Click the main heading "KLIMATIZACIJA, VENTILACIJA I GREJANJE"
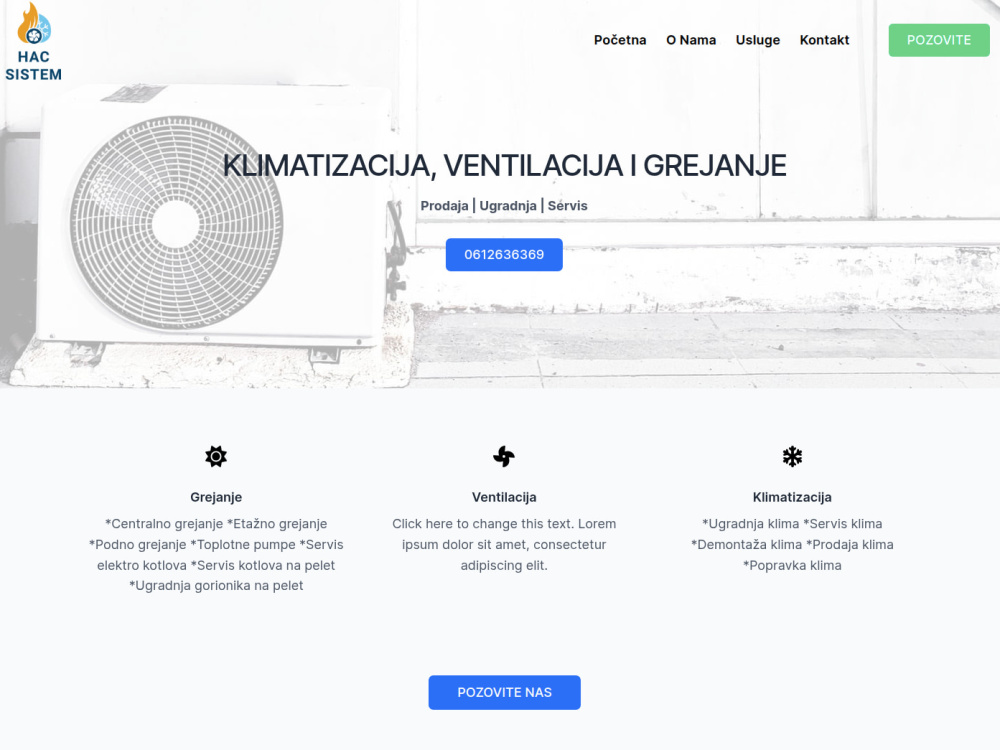 click(504, 166)
